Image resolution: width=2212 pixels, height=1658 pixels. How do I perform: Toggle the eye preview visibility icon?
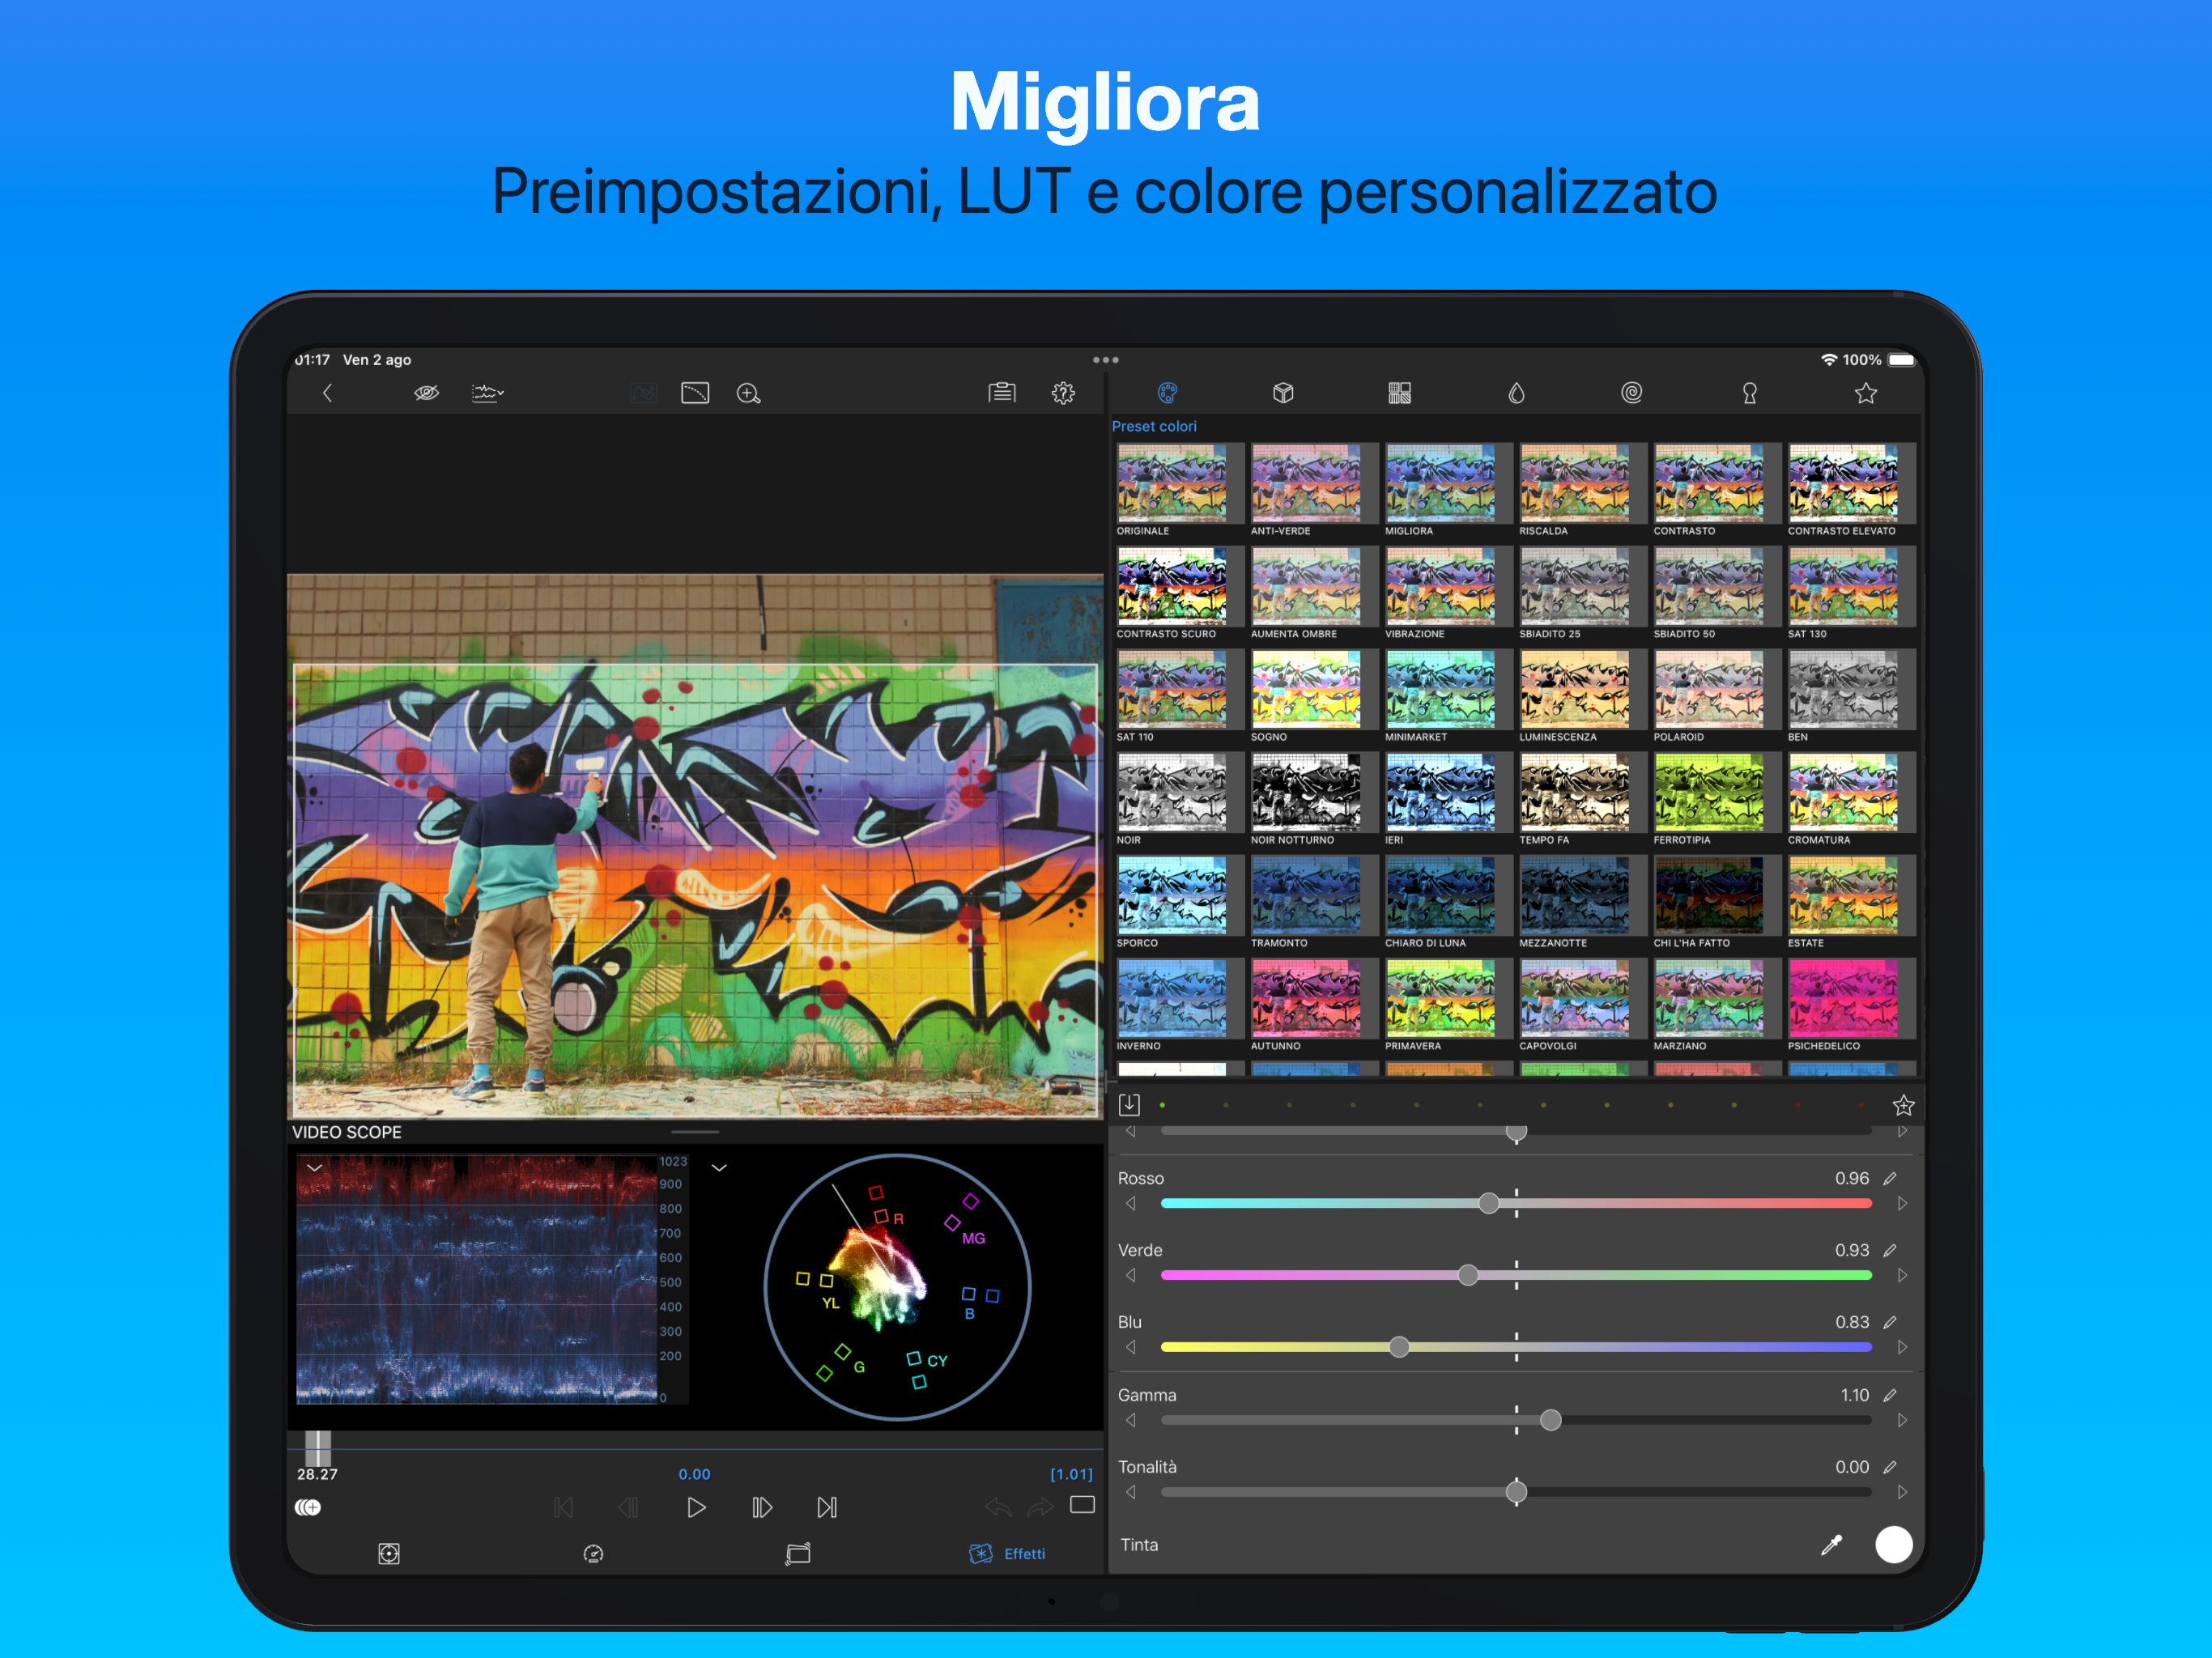click(426, 393)
